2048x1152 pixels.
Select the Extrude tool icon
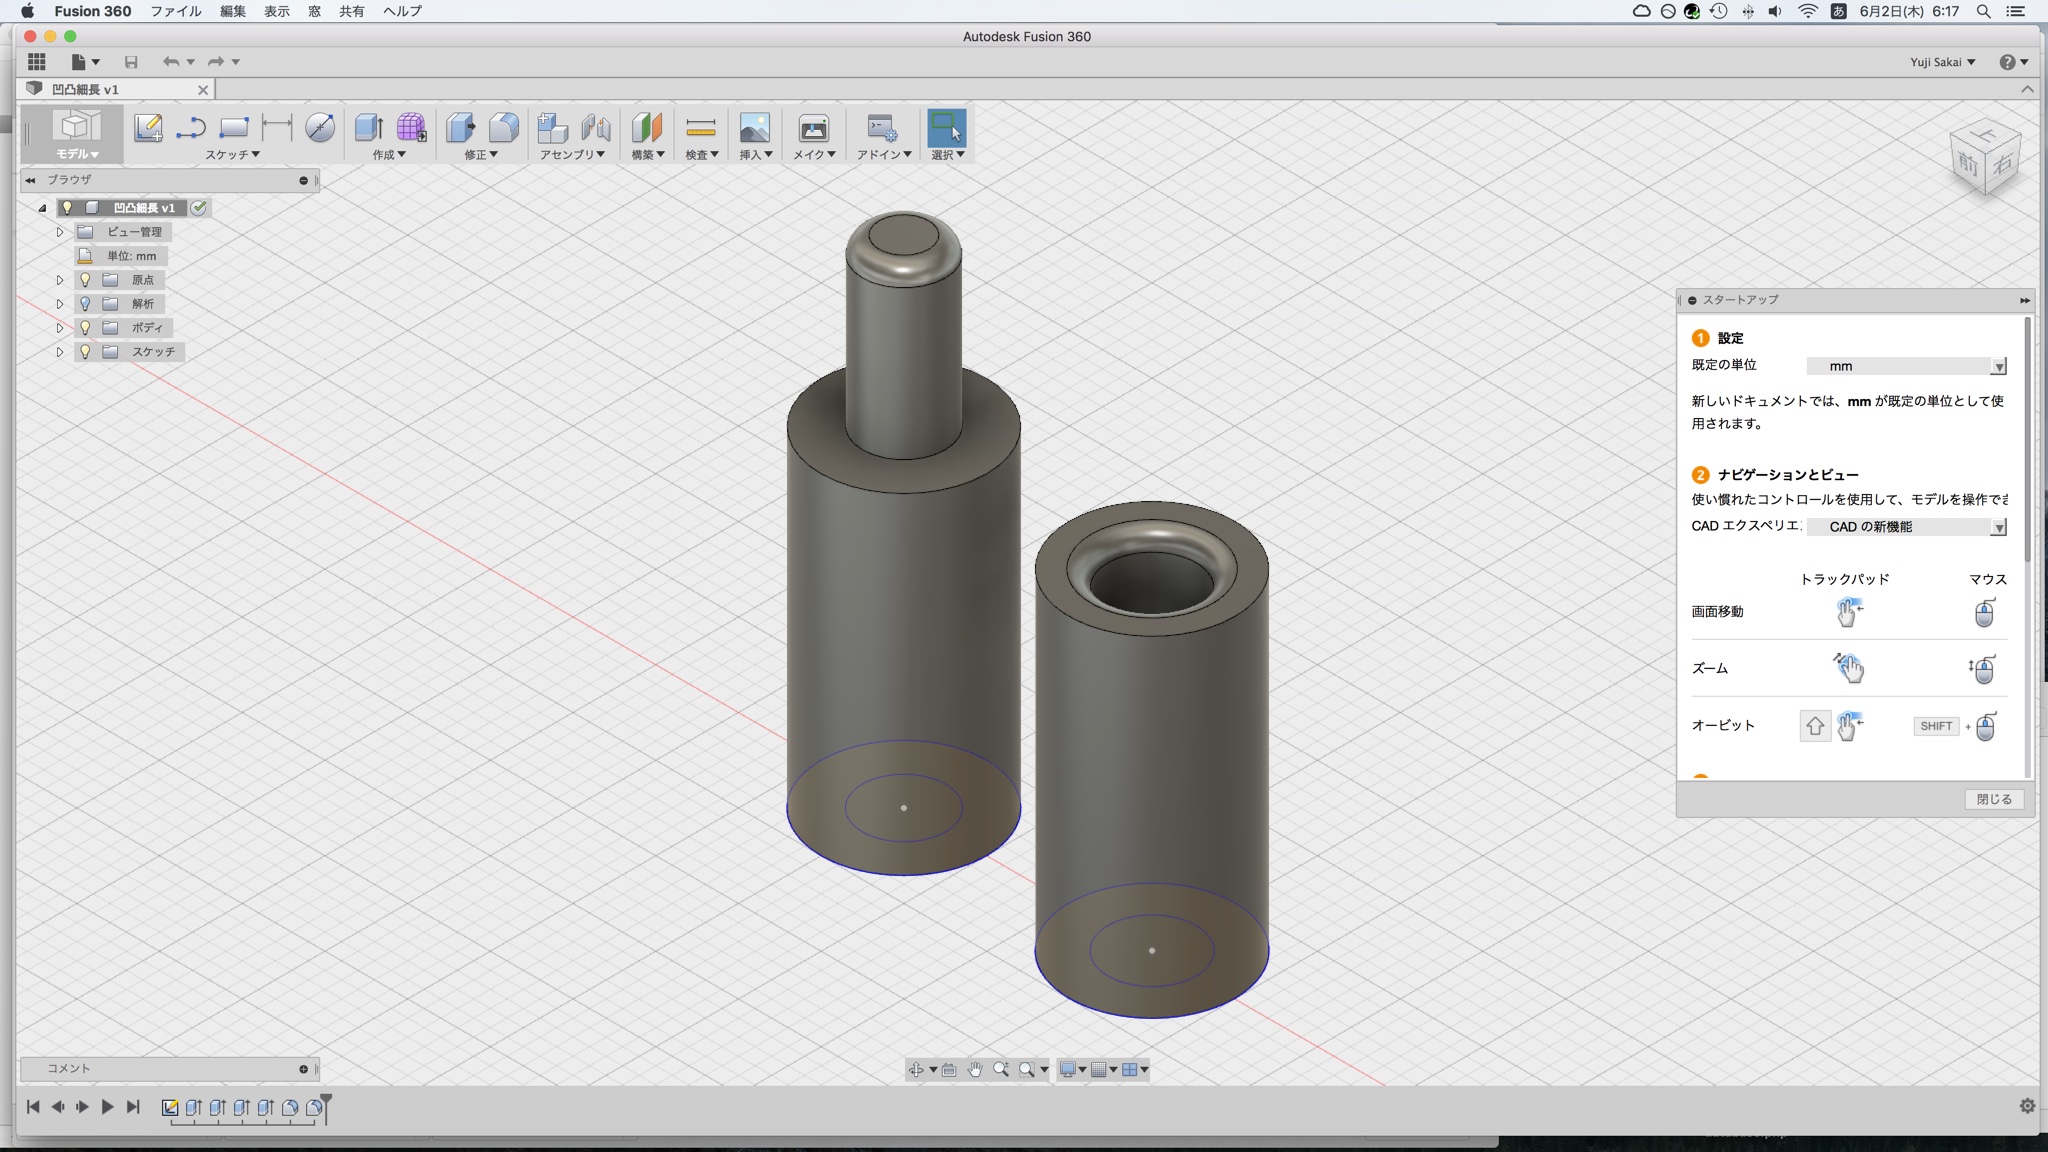pos(368,128)
